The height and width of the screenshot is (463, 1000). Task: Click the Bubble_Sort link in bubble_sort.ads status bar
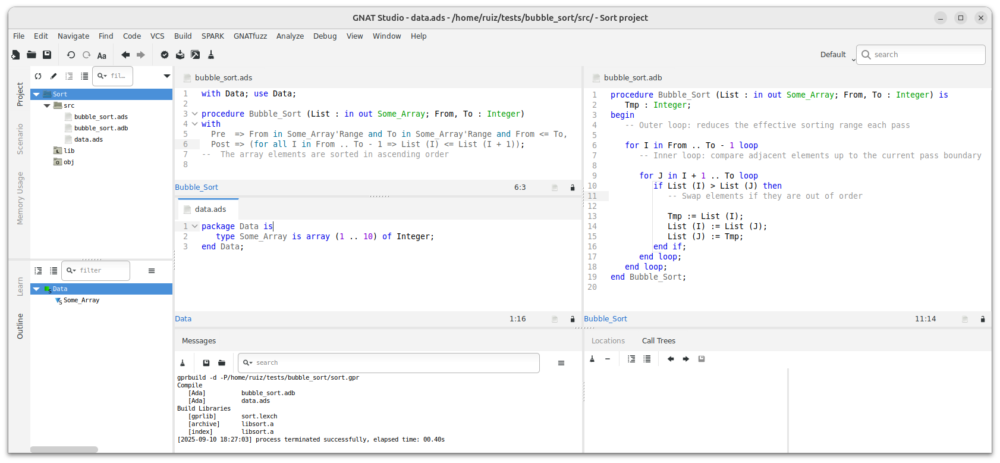(196, 187)
